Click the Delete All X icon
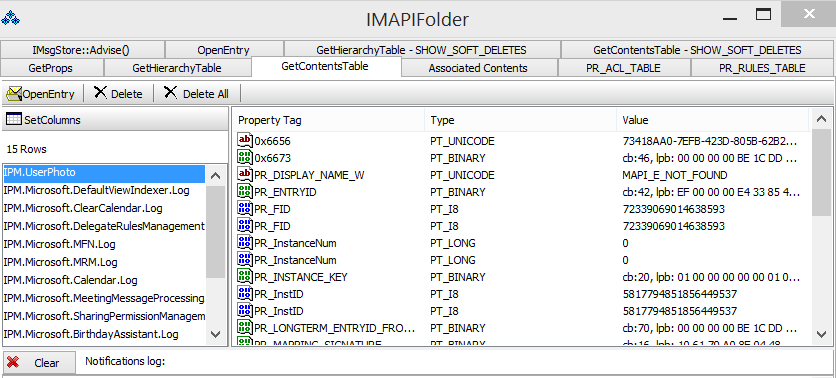The width and height of the screenshot is (836, 378). click(170, 93)
